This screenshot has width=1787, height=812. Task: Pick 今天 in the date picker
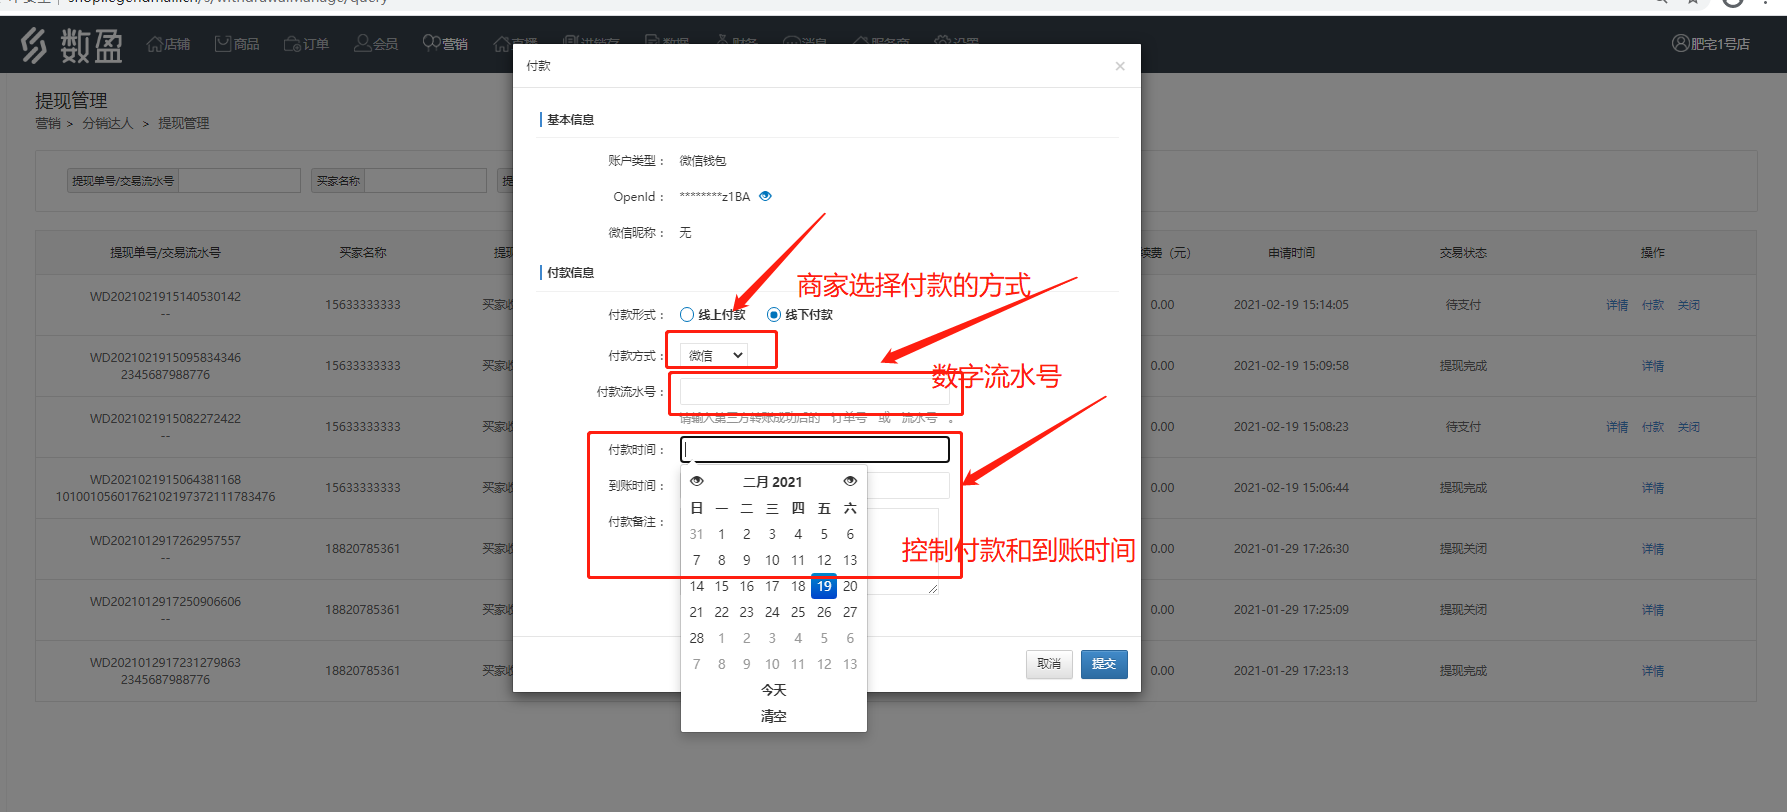773,690
